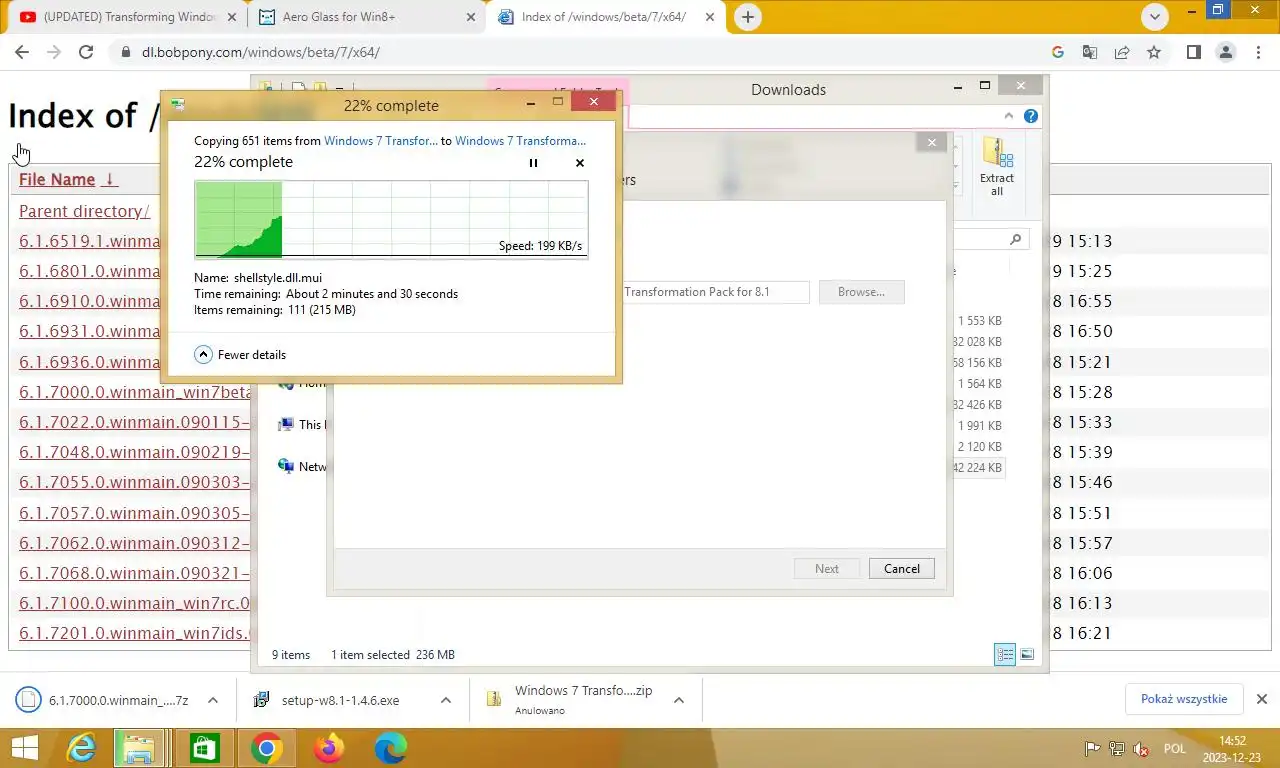
Task: Open Chrome tab search dropdown
Action: coord(1155,17)
